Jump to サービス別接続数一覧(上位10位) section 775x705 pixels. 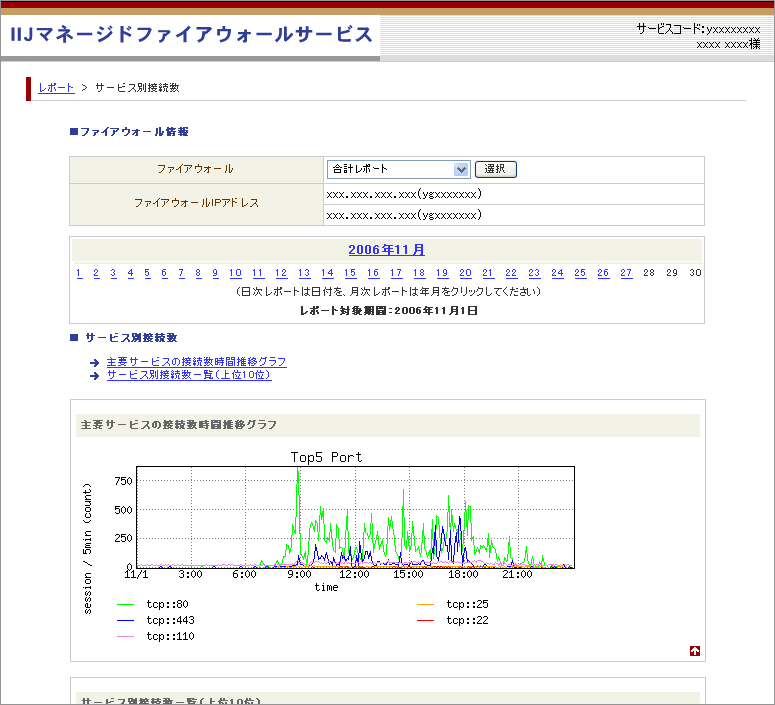tap(188, 375)
